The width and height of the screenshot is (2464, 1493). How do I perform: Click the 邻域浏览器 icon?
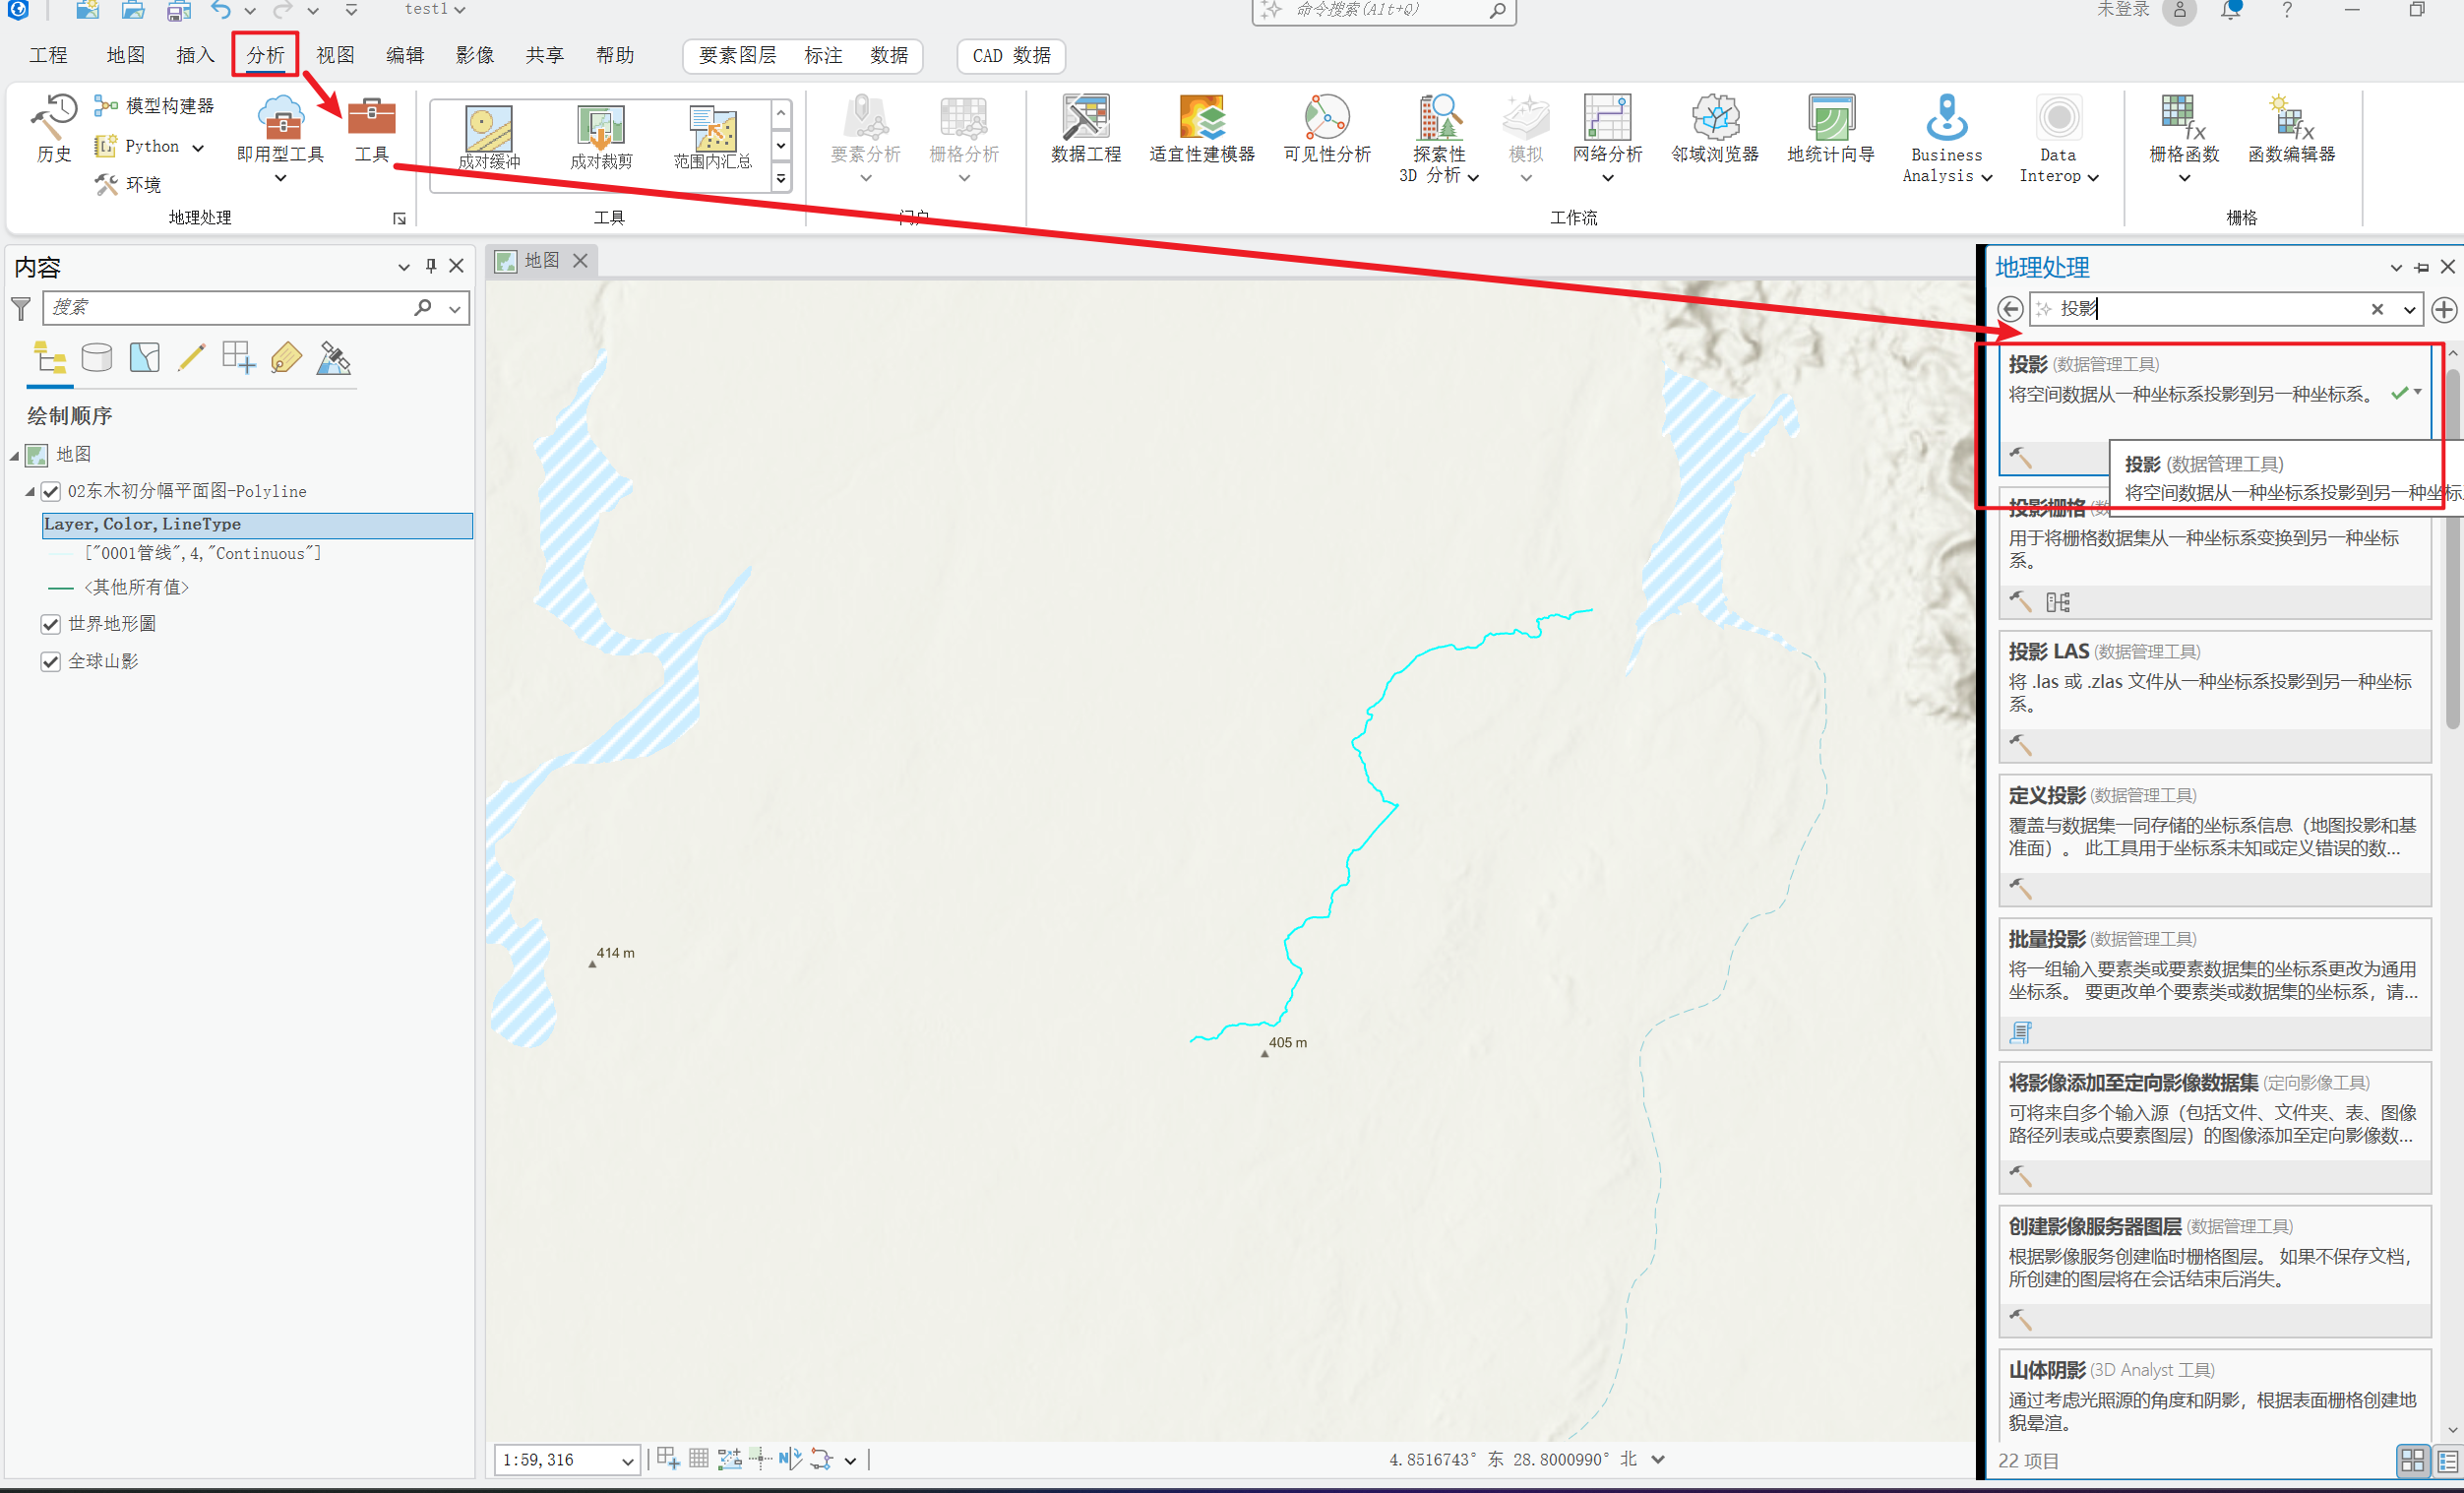pyautogui.click(x=1714, y=127)
